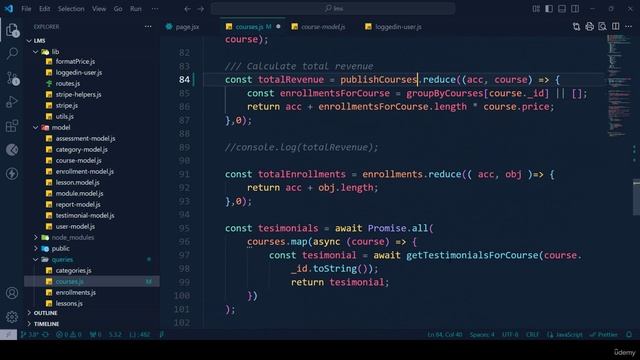Open the remote window indicator in status bar
This screenshot has width=640, height=360.
click(x=8, y=334)
